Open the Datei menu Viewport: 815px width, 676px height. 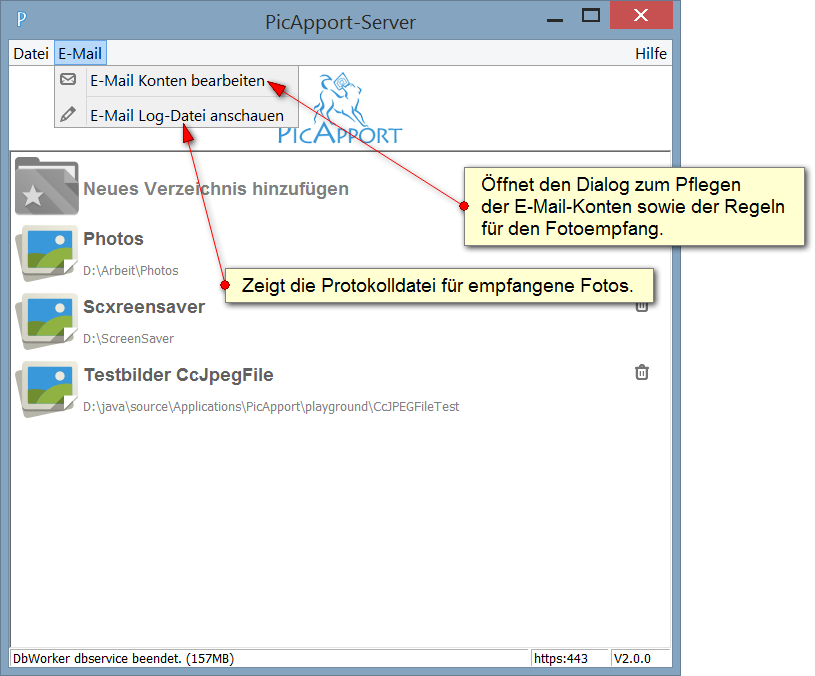tap(31, 54)
